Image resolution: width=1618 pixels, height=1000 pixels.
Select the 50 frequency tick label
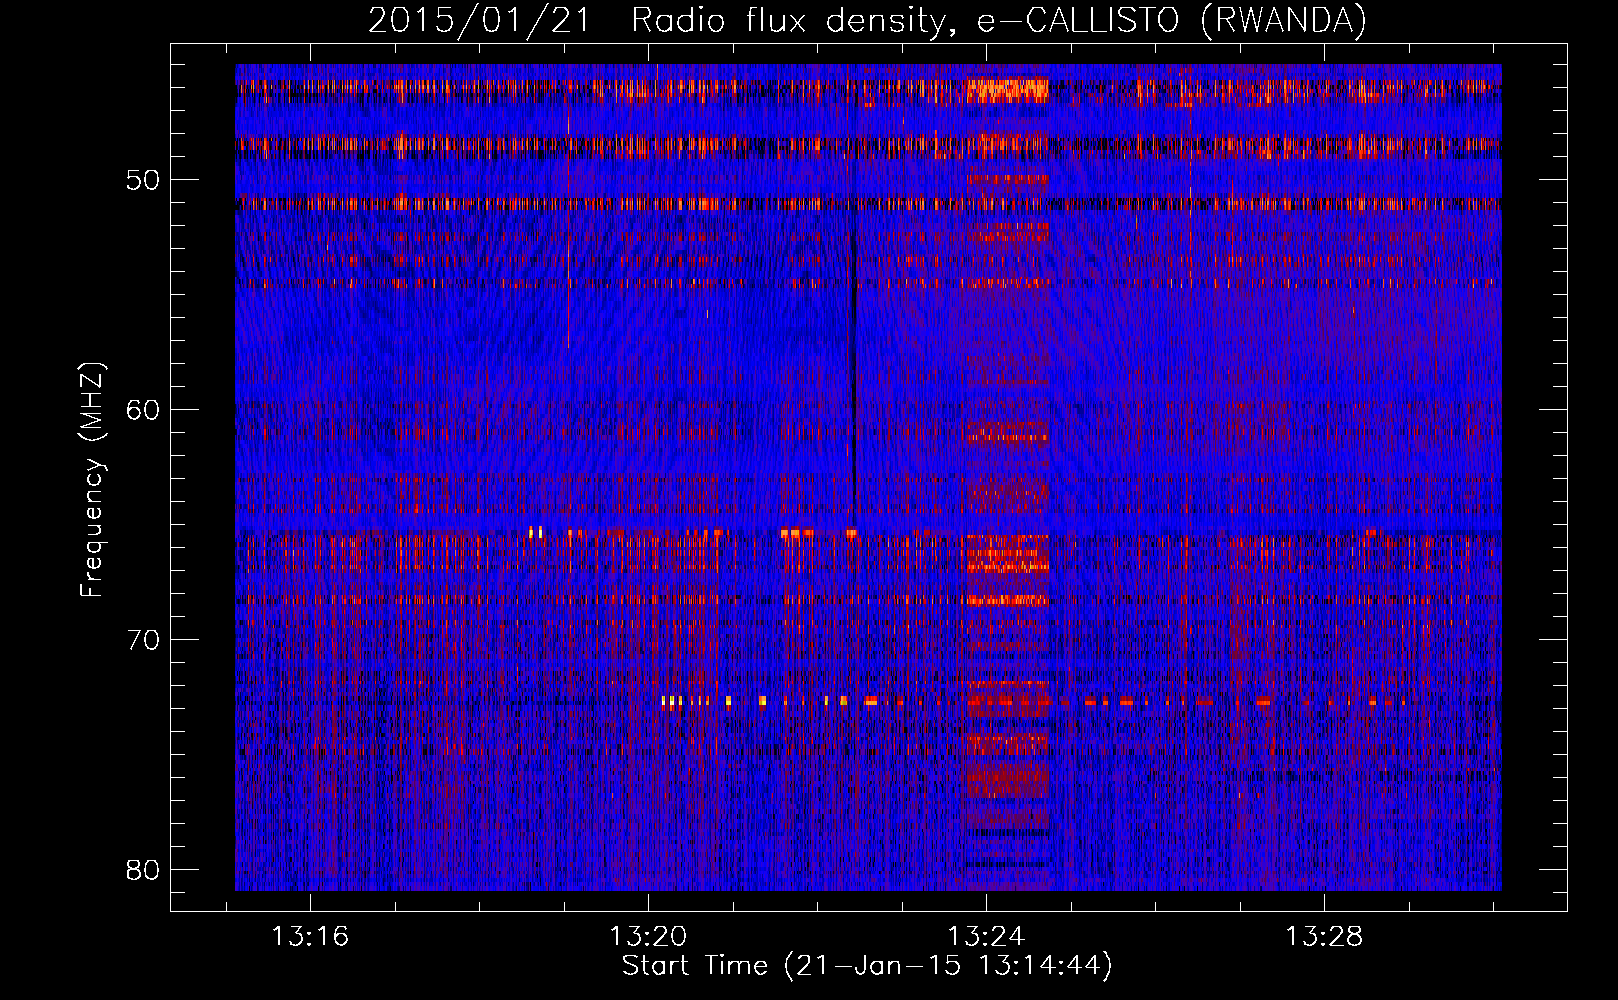(144, 180)
